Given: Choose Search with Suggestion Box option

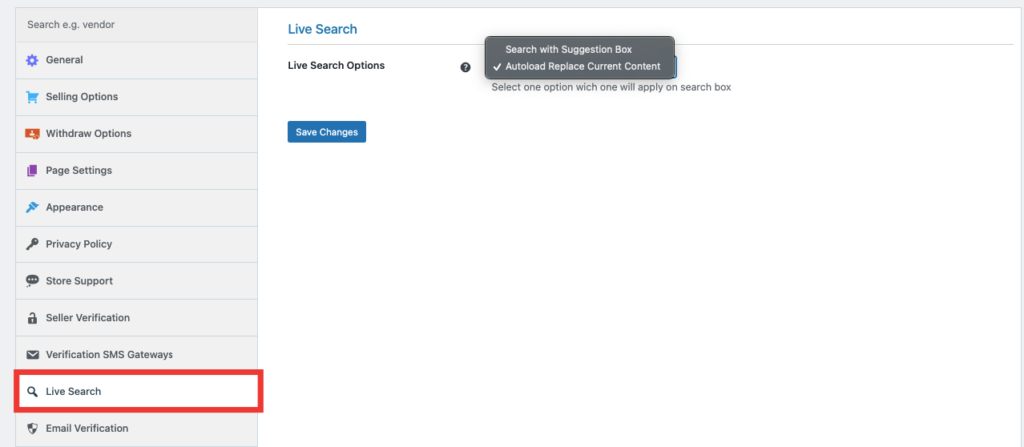Looking at the screenshot, I should pyautogui.click(x=568, y=49).
